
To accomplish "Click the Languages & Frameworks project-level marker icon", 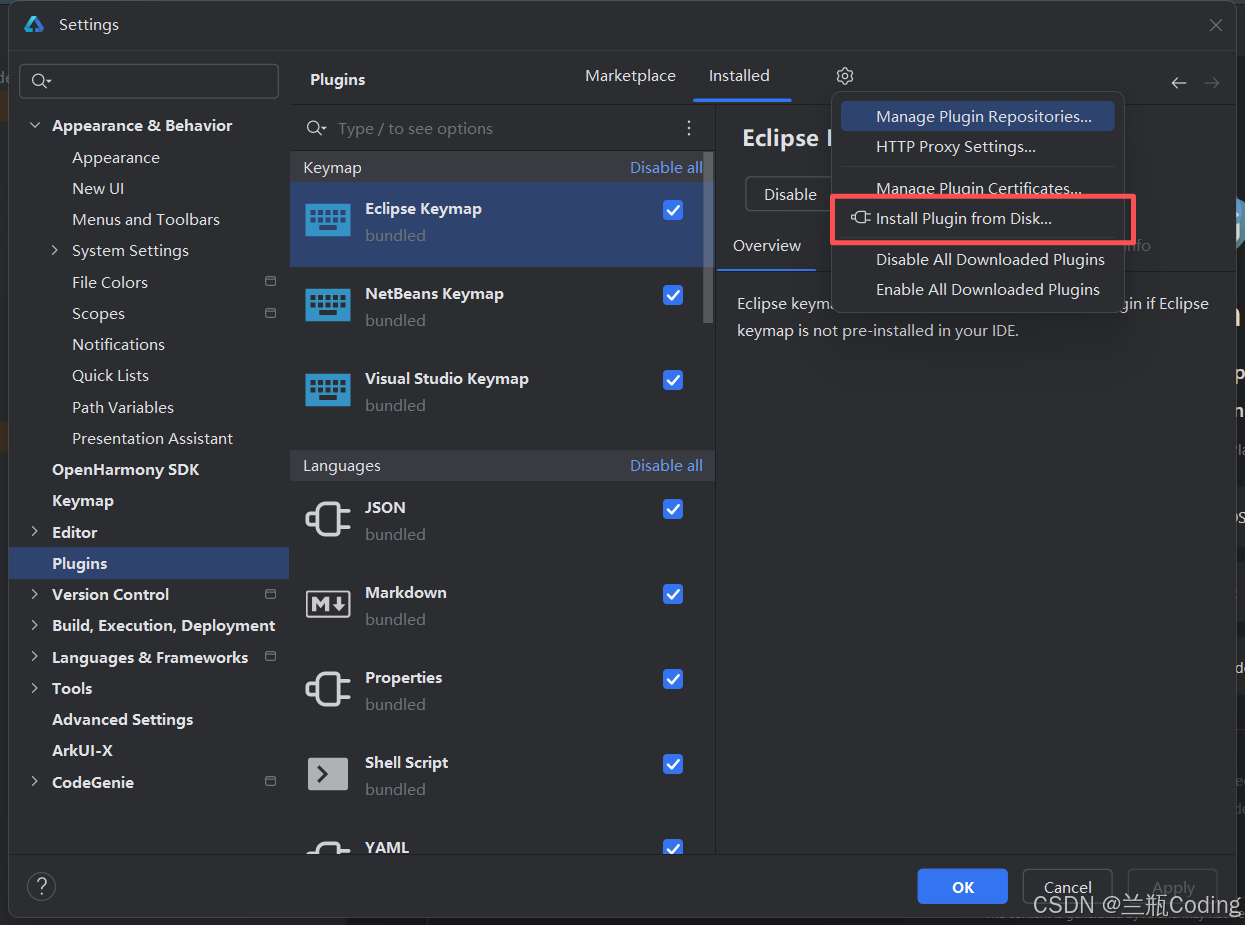I will [270, 657].
